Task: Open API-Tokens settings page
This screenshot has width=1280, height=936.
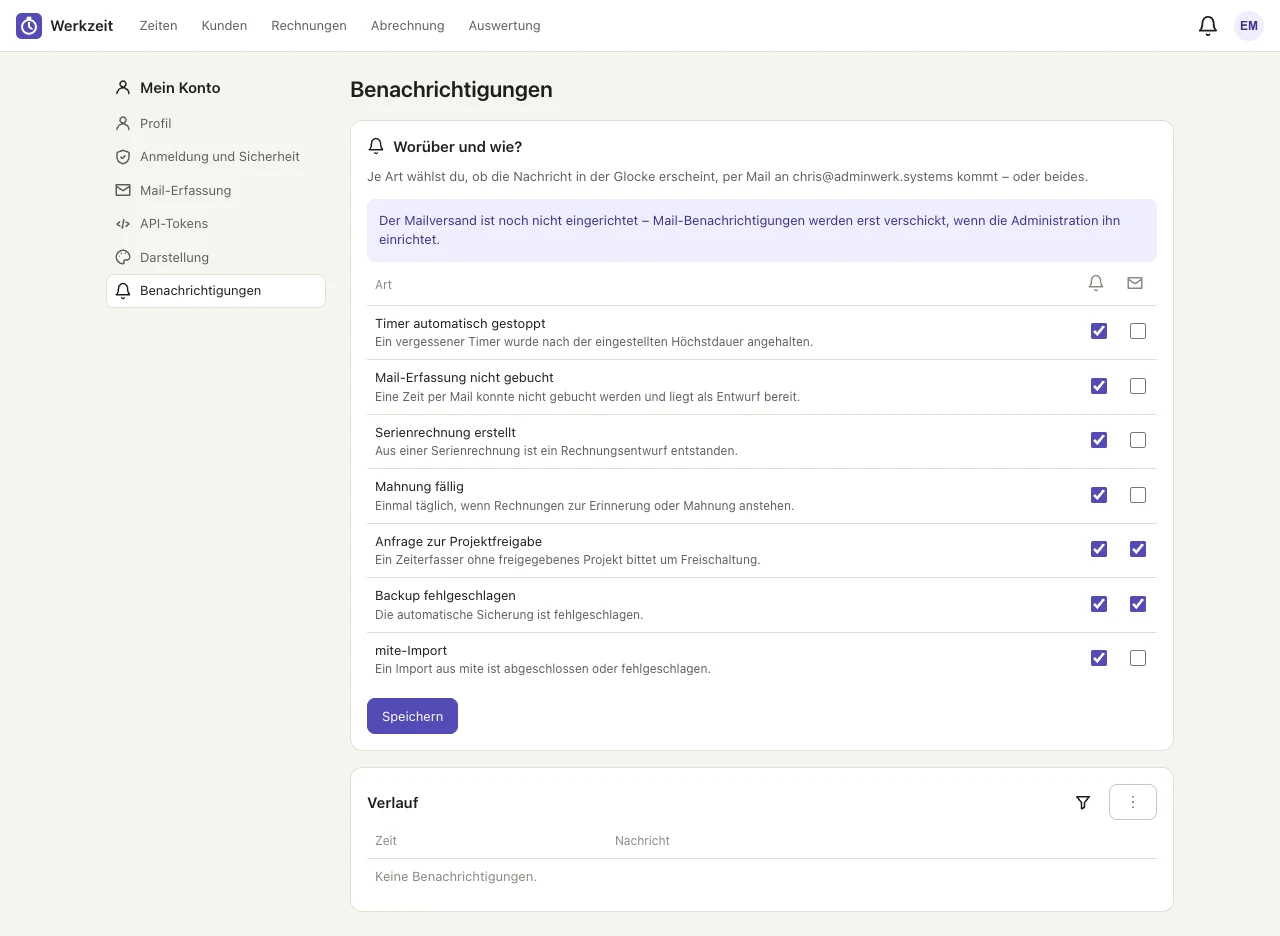Action: click(x=216, y=224)
